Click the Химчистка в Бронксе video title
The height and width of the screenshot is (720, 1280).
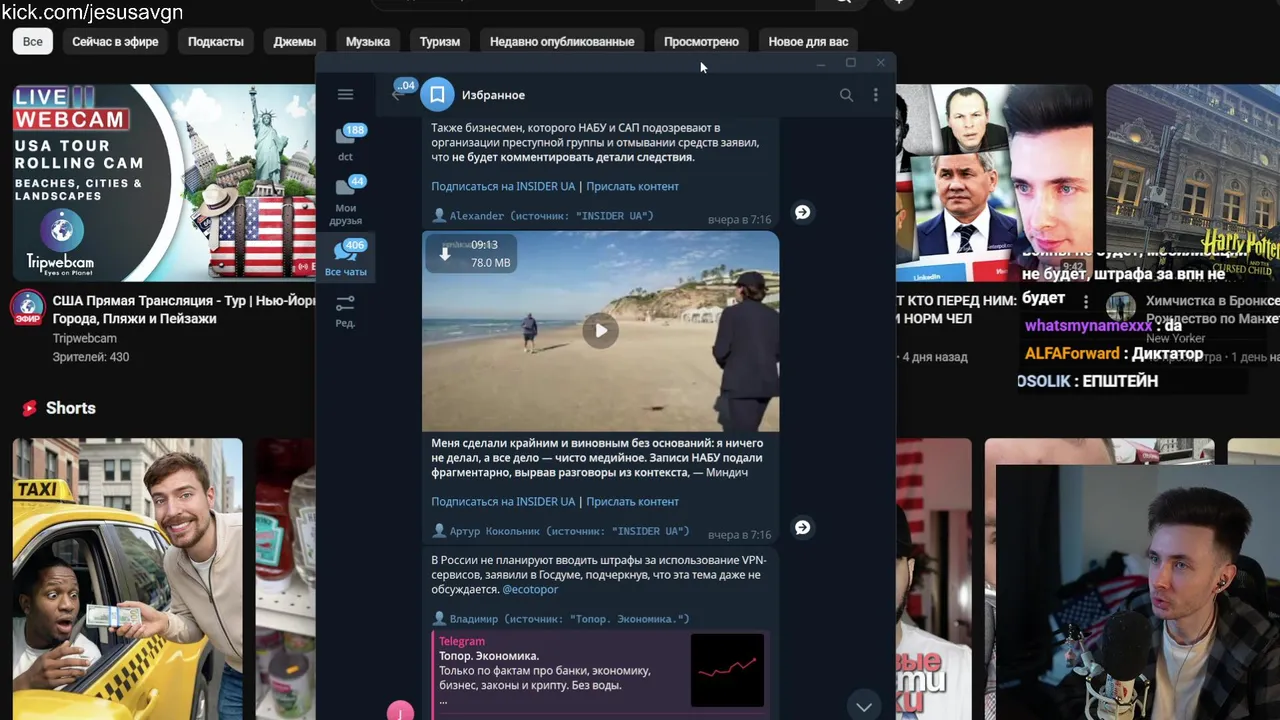pyautogui.click(x=1212, y=309)
